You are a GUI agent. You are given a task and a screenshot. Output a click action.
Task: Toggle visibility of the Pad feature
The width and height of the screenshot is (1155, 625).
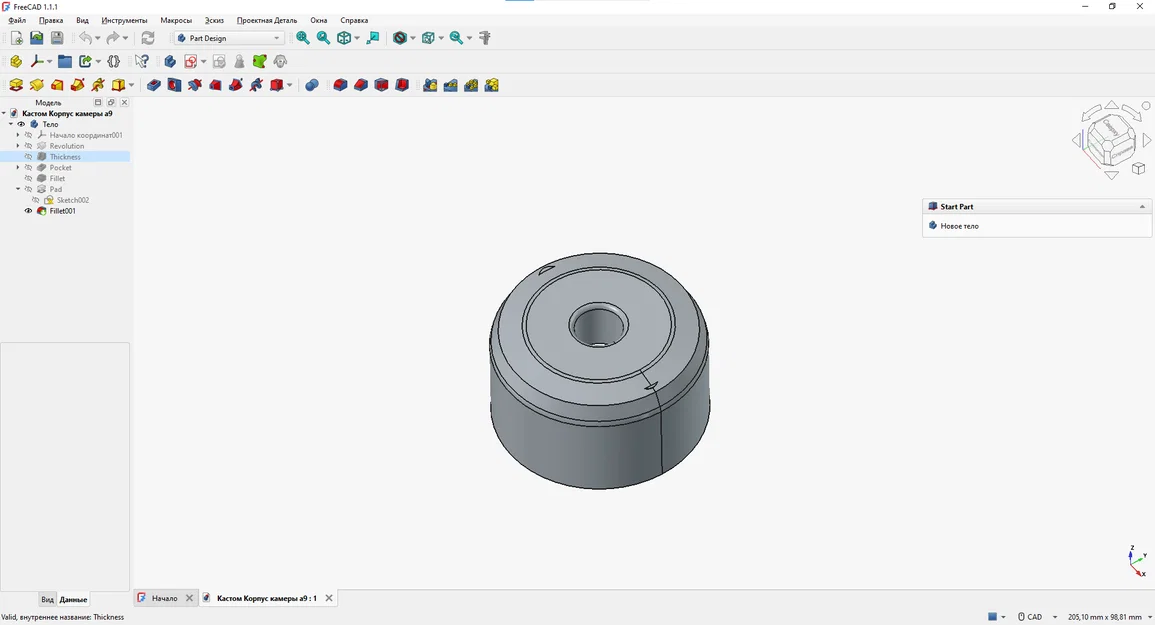point(29,189)
